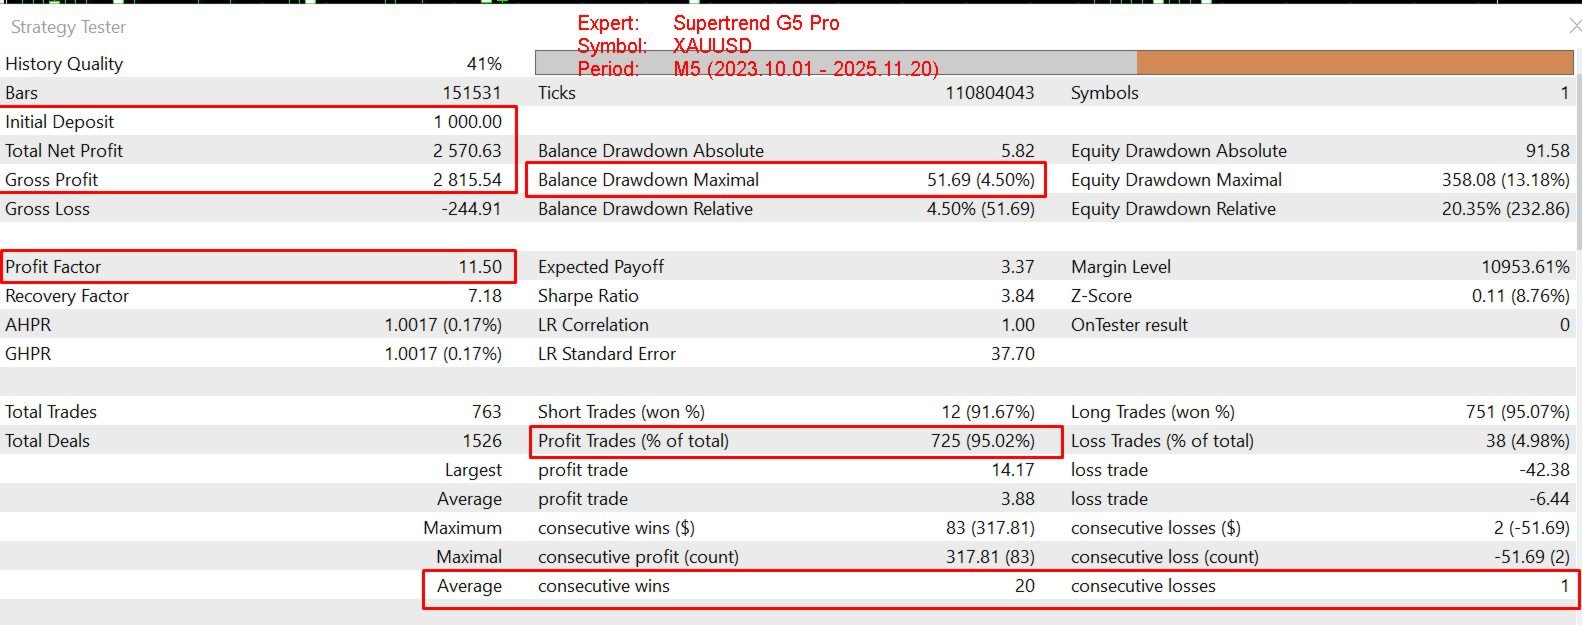Select the History Quality 41% value
The width and height of the screenshot is (1582, 625).
[x=484, y=64]
